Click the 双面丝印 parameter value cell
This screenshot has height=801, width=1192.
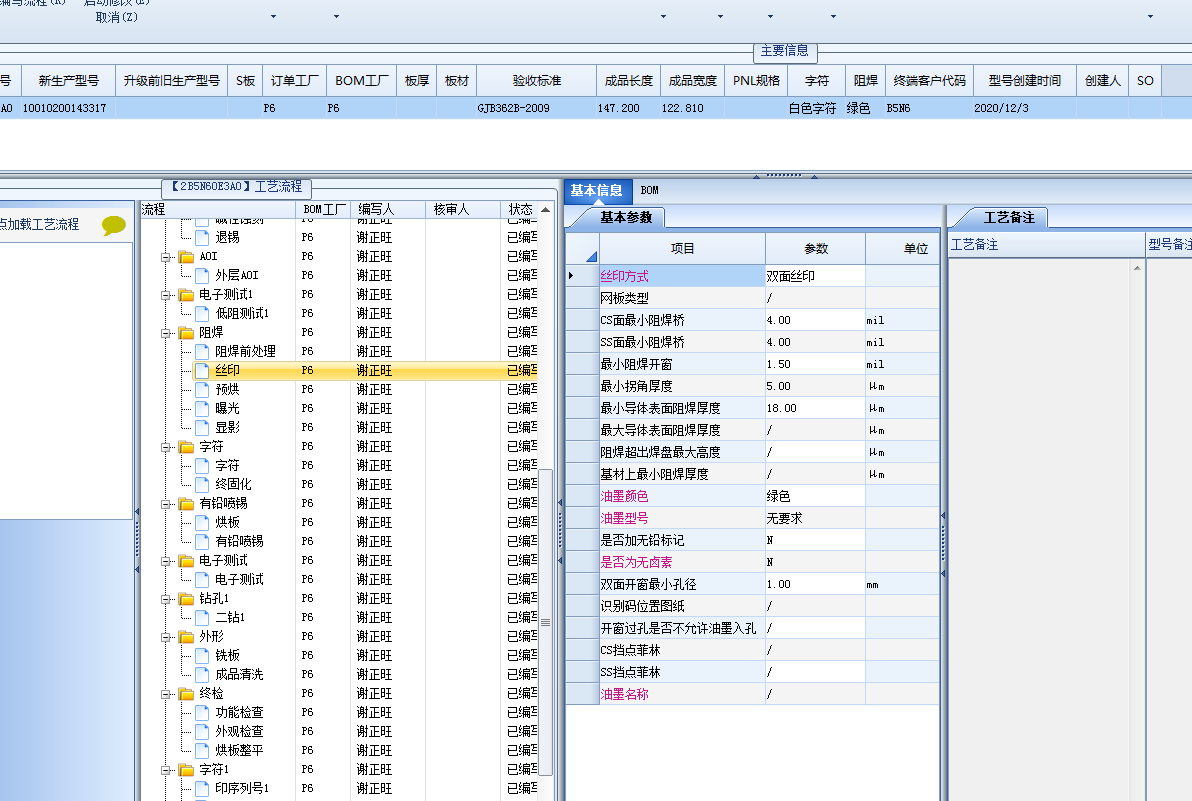coord(815,276)
